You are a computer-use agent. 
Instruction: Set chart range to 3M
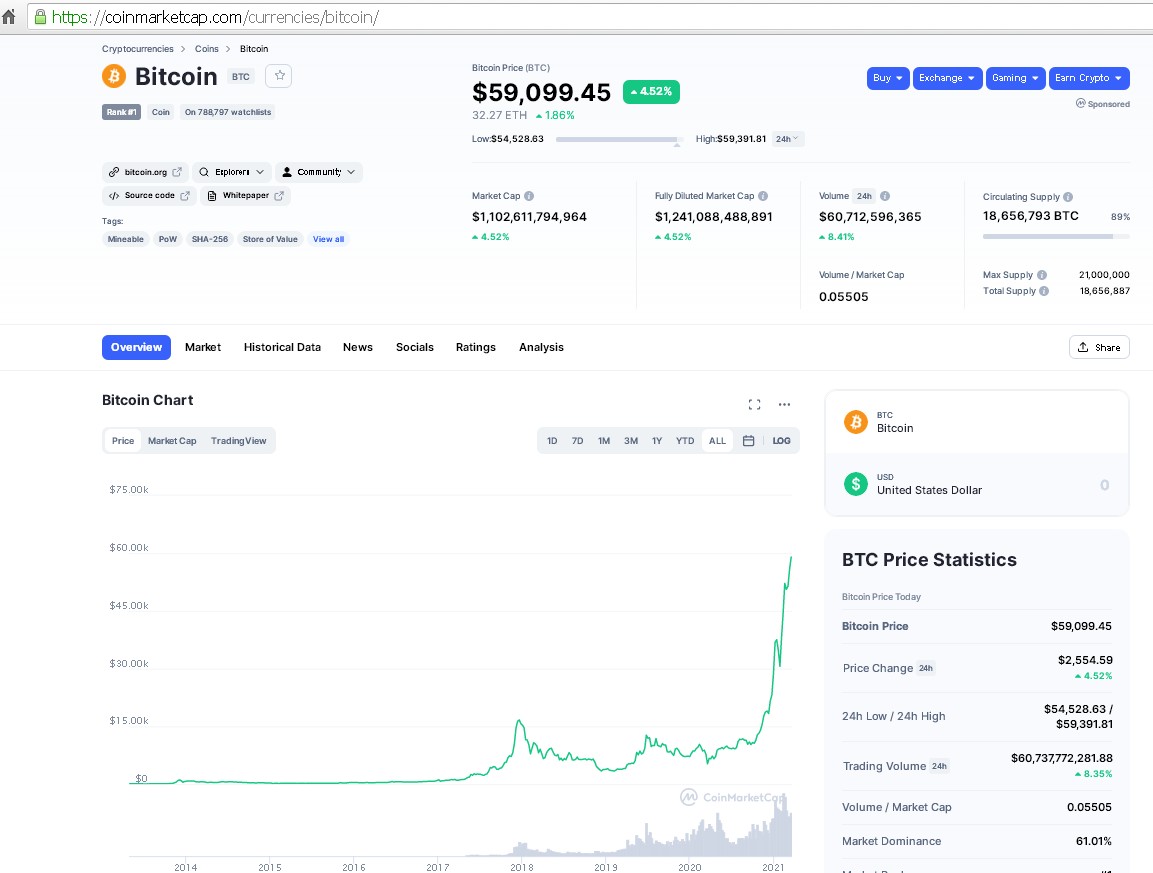coord(631,441)
